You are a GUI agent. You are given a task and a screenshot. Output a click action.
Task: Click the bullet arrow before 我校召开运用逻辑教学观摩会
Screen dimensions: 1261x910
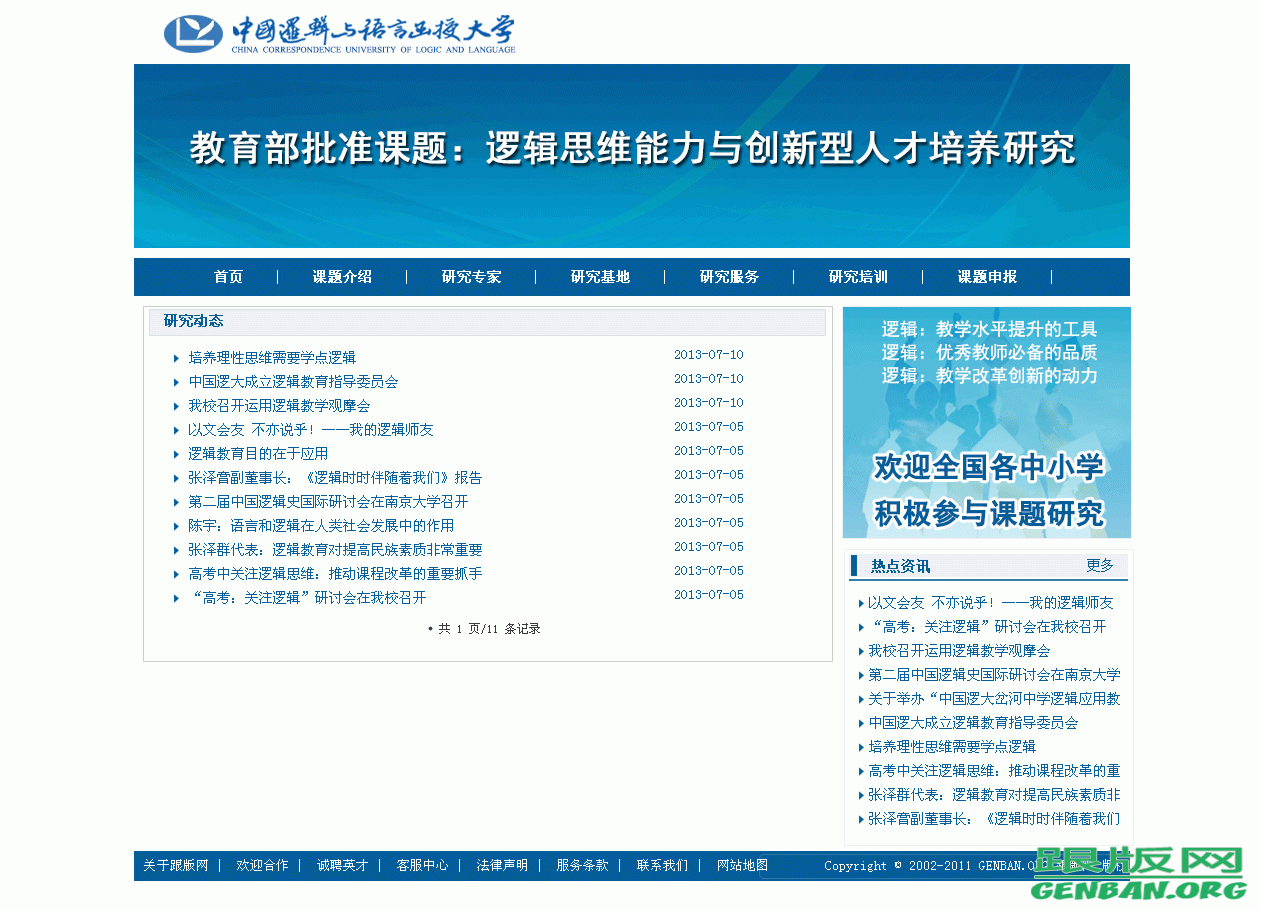coord(176,405)
